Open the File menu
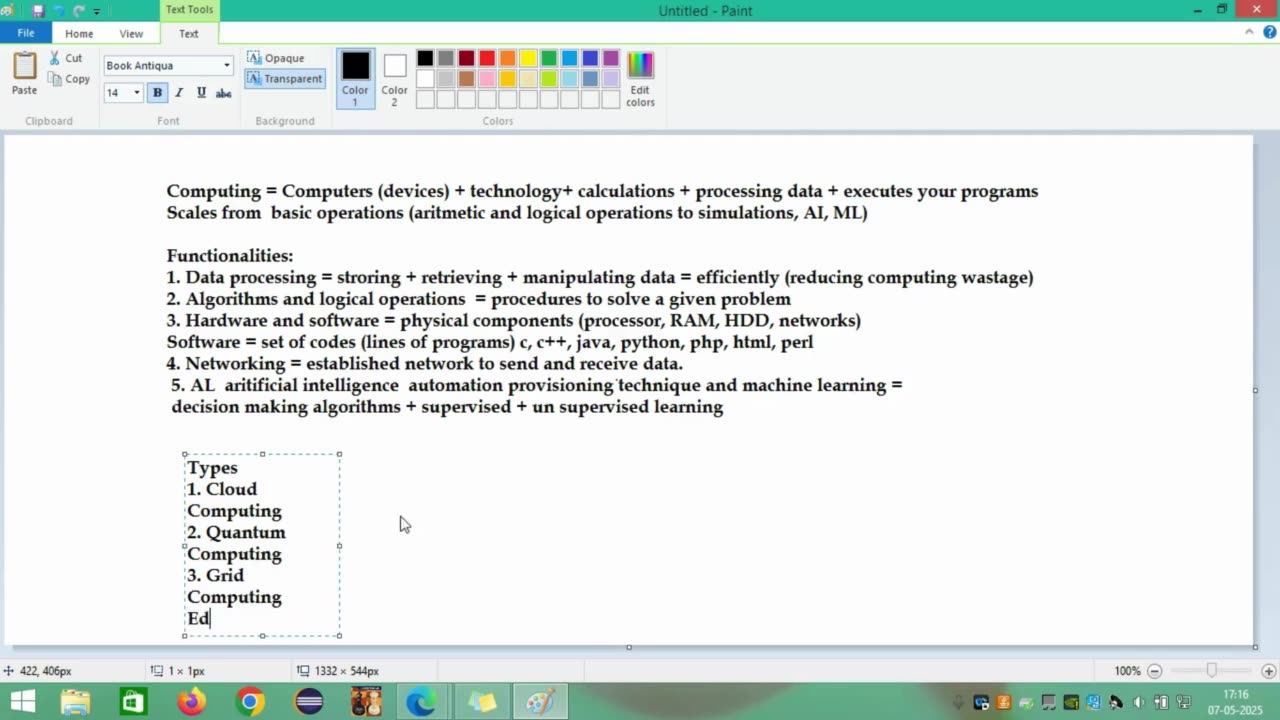 (26, 33)
